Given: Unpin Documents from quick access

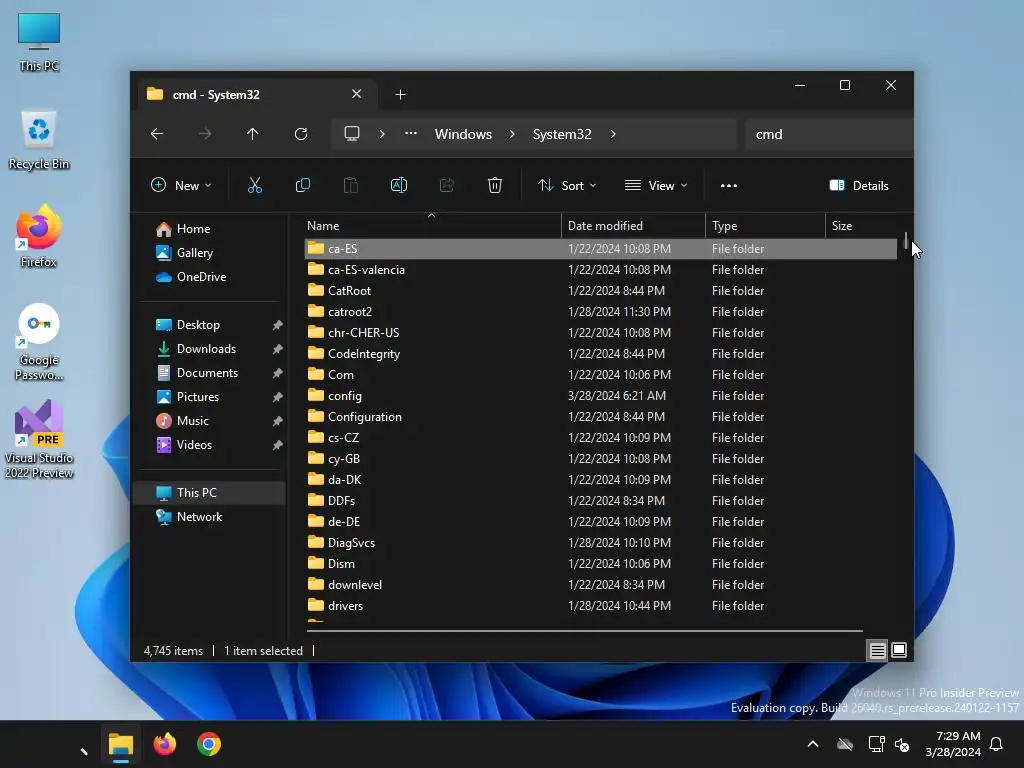Looking at the screenshot, I should [278, 373].
